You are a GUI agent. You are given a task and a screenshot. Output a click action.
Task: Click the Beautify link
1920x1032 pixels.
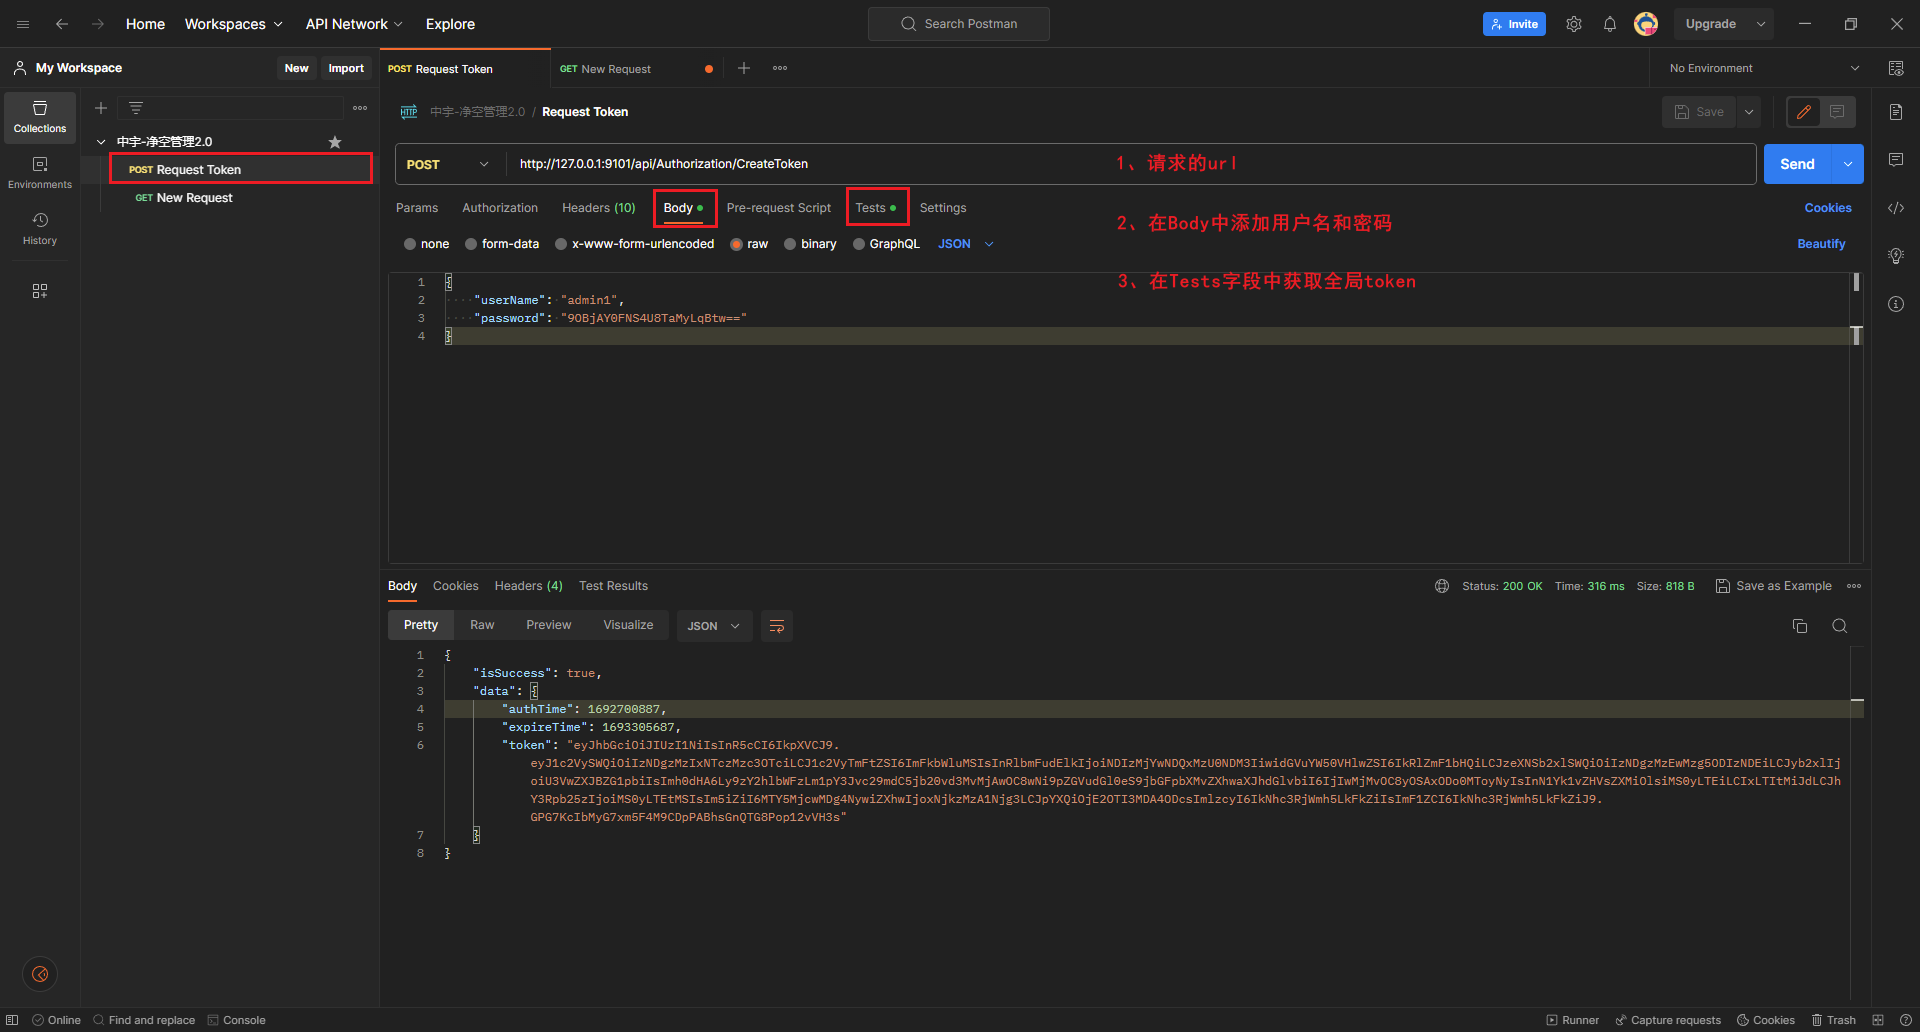point(1821,244)
